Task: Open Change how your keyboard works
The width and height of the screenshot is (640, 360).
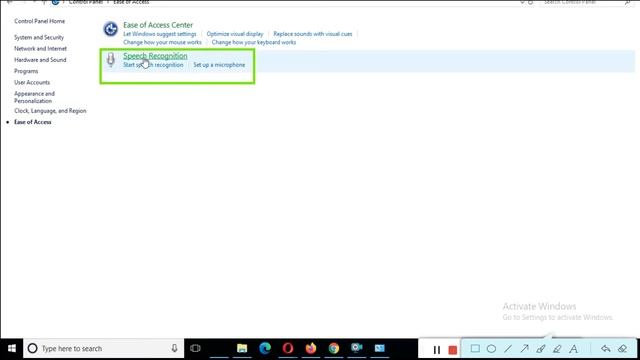Action: 254,42
